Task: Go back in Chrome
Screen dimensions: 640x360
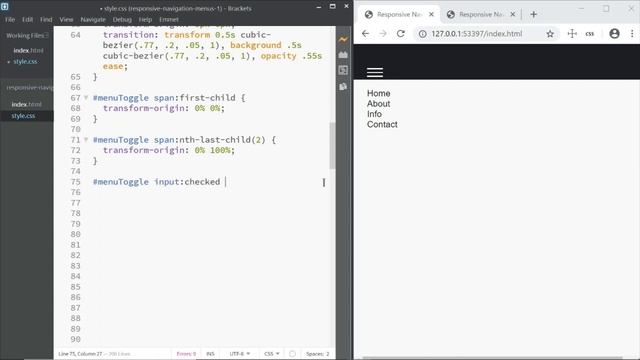Action: tap(365, 34)
